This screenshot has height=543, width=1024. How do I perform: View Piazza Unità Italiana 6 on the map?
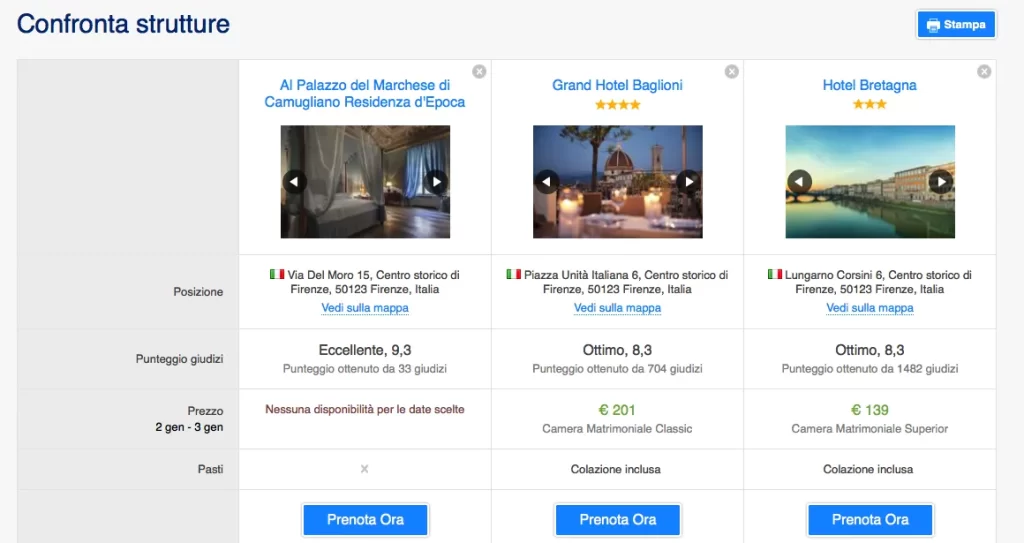(x=617, y=308)
